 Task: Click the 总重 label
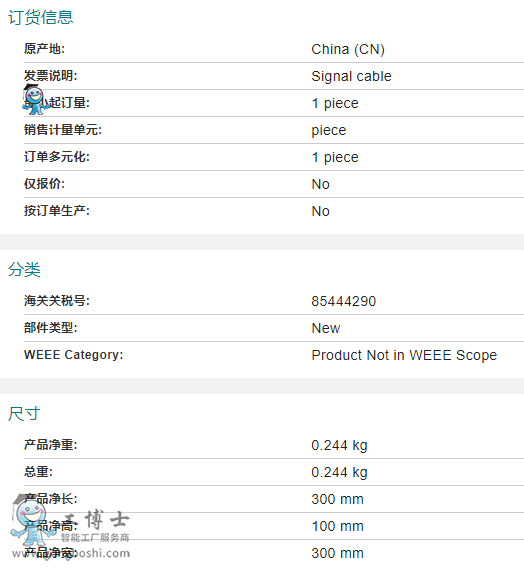(x=38, y=472)
